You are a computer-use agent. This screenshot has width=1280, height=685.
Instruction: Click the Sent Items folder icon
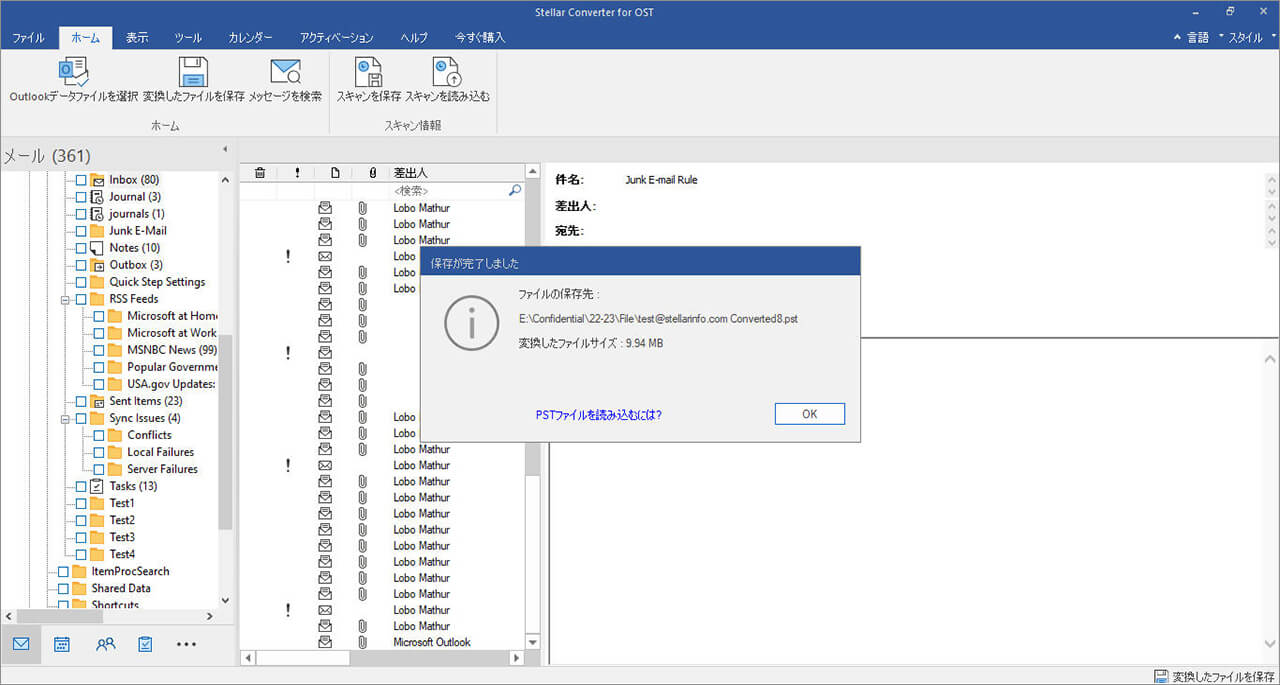[x=97, y=401]
